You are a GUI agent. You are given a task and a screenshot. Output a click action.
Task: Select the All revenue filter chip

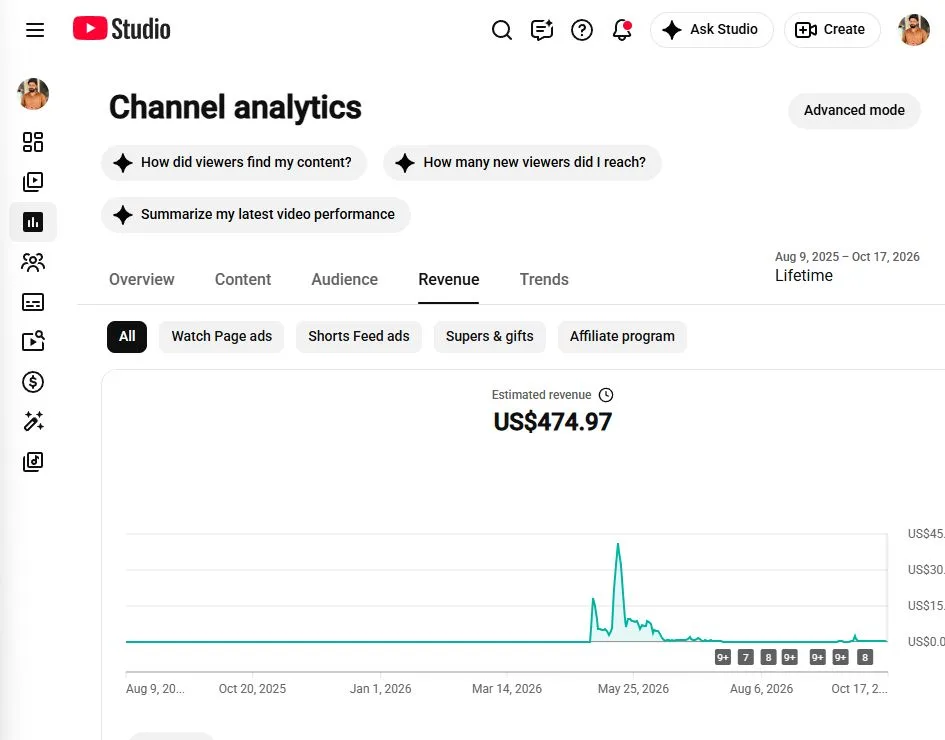[127, 337]
